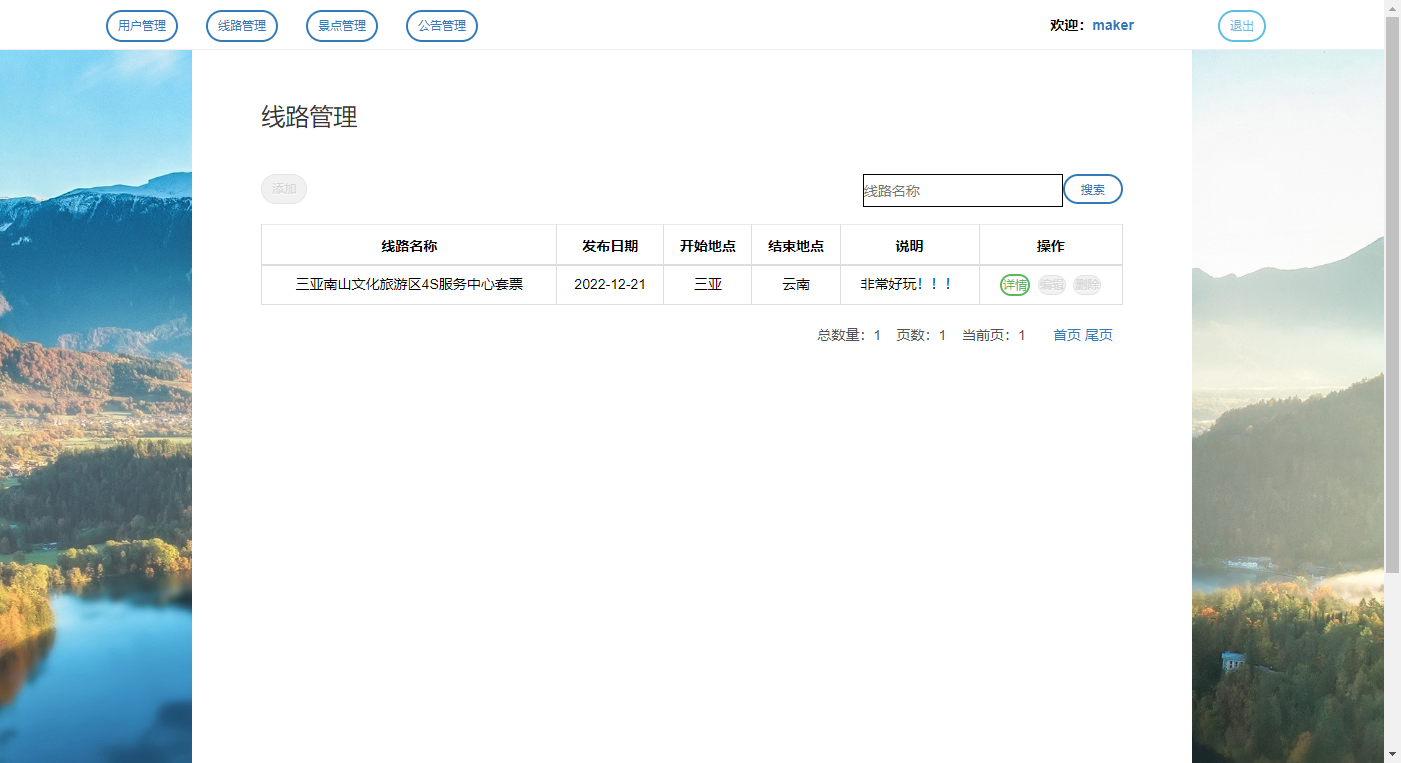The height and width of the screenshot is (763, 1401).
Task: Open 详情 for the 三亚南山 route
Action: click(x=1015, y=285)
